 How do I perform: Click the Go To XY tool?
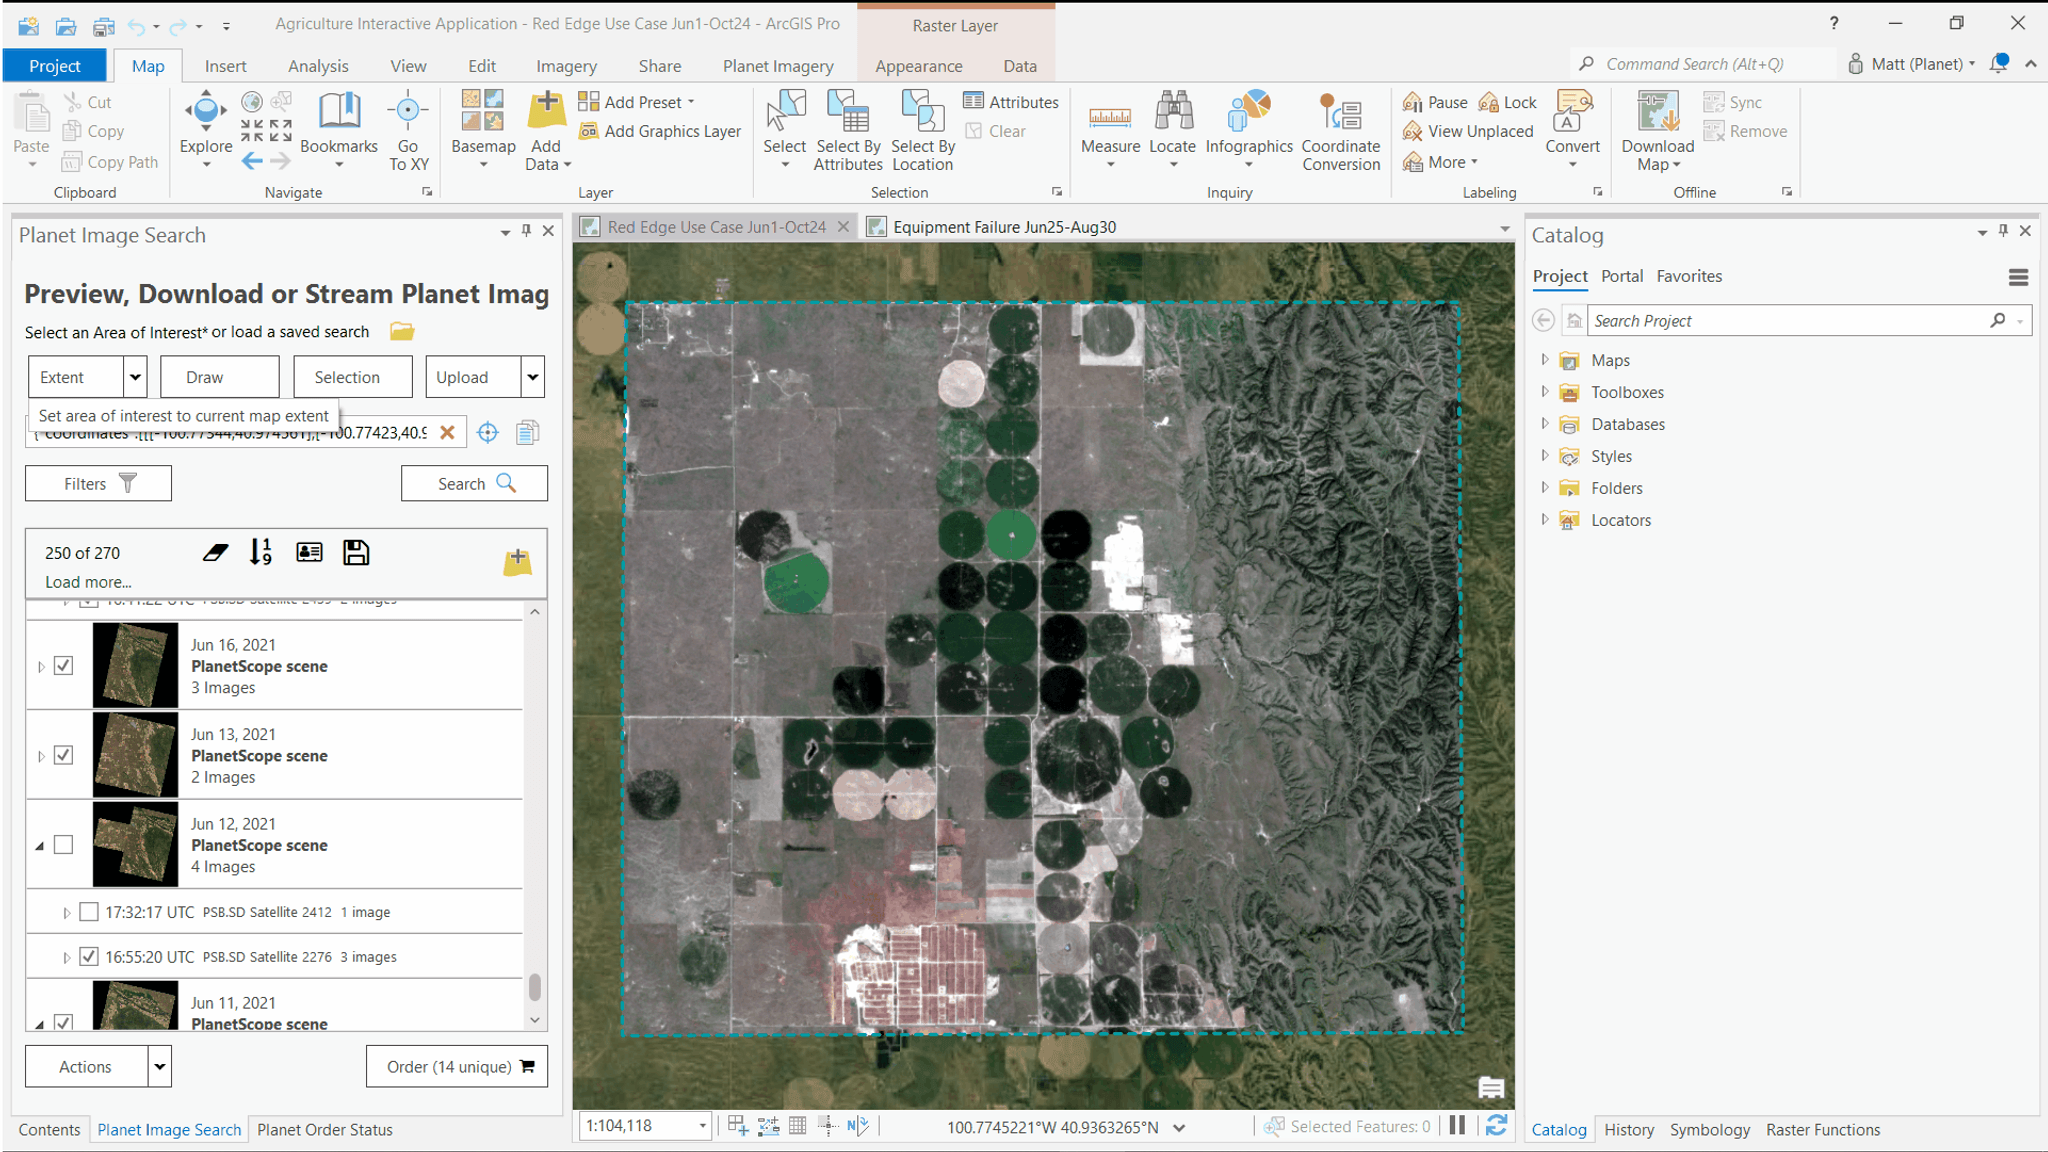[408, 131]
